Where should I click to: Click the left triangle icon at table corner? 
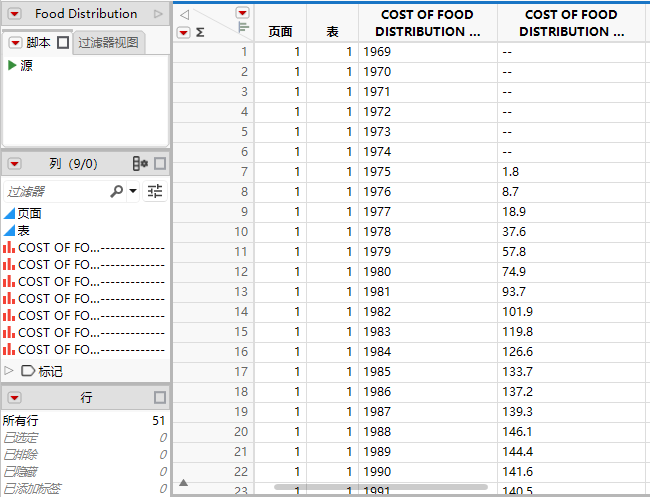tap(185, 15)
